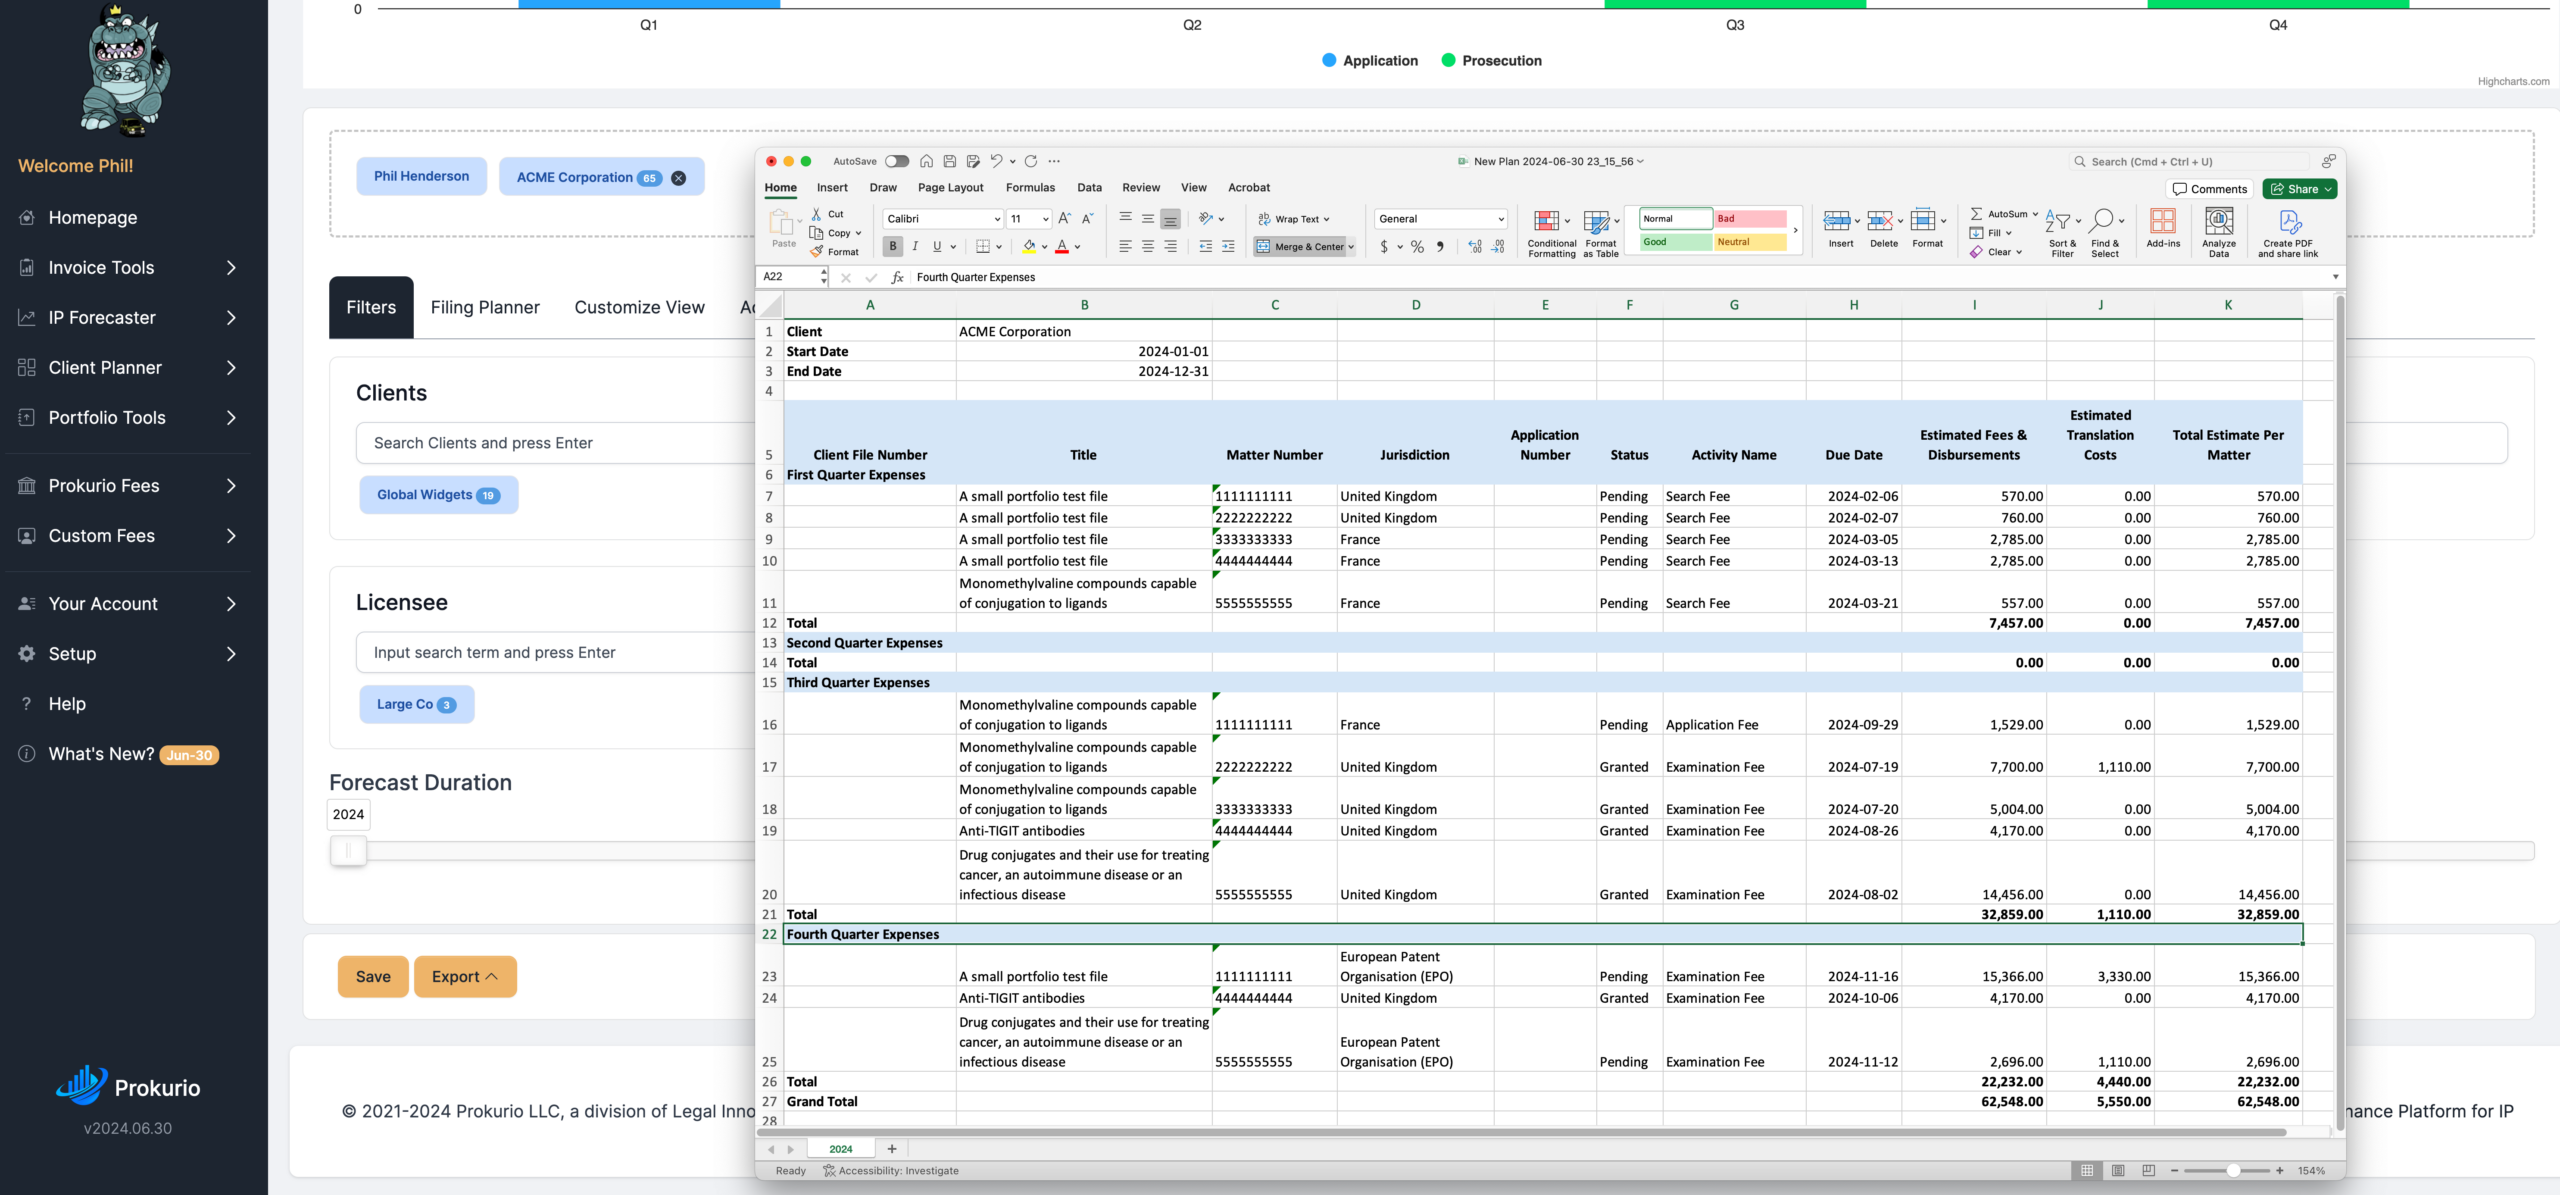Click the Save icon in the Excel title bar

(x=950, y=161)
